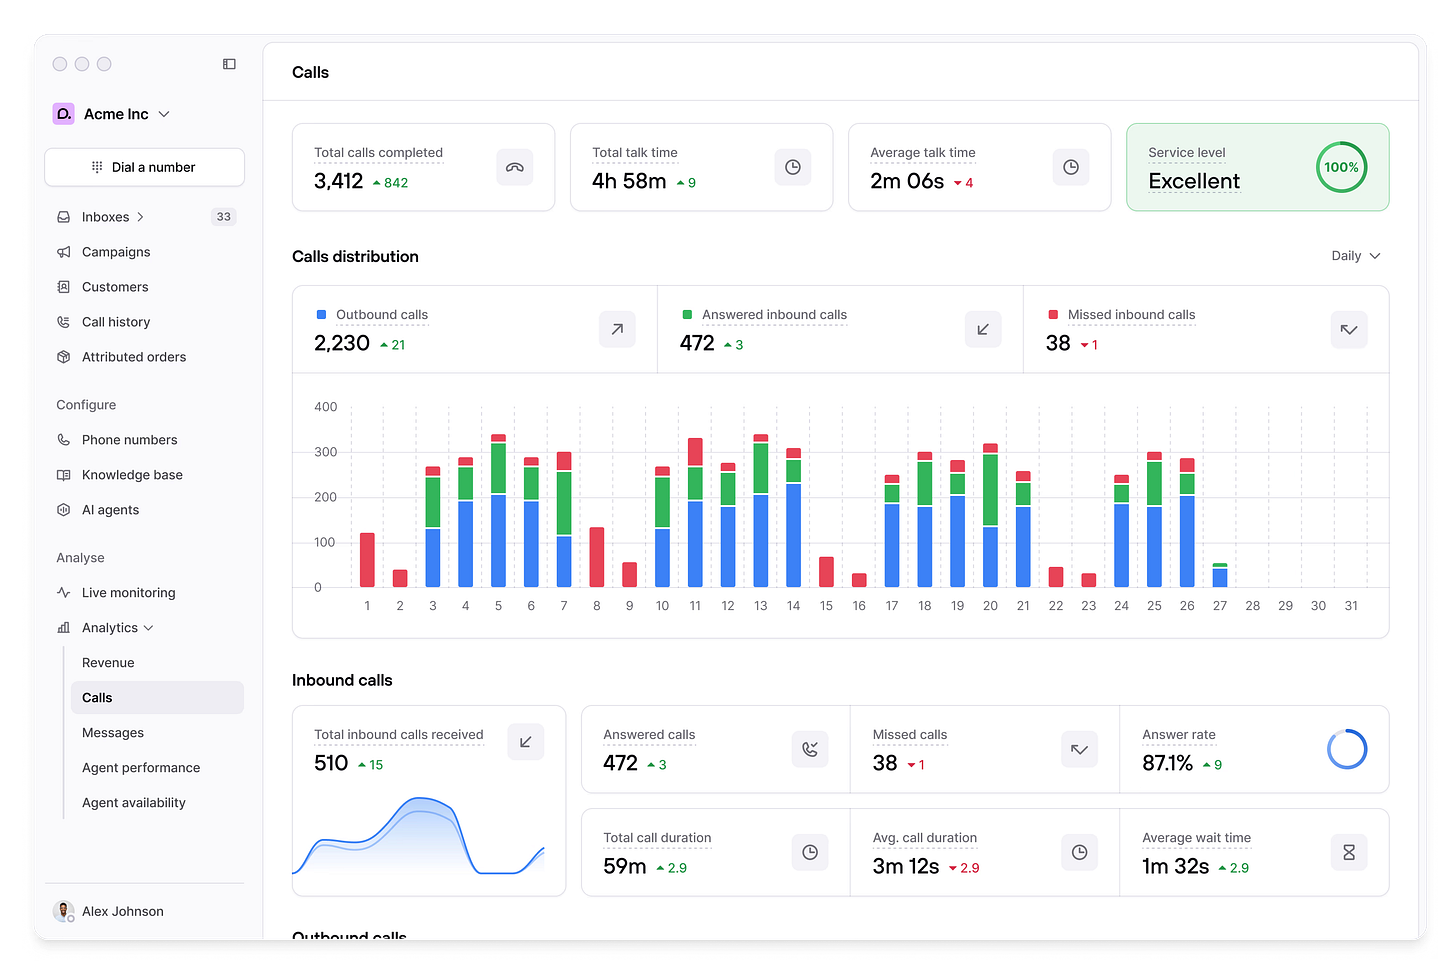Click the outbound arrow icon for Outbound calls
1456x978 pixels.
click(x=617, y=329)
